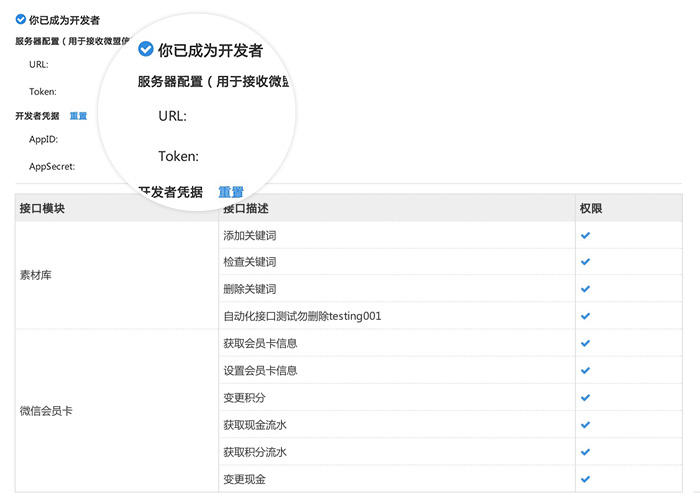This screenshot has height=504, width=700.
Task: Toggle the 获取现金流水 permission check
Action: point(586,425)
